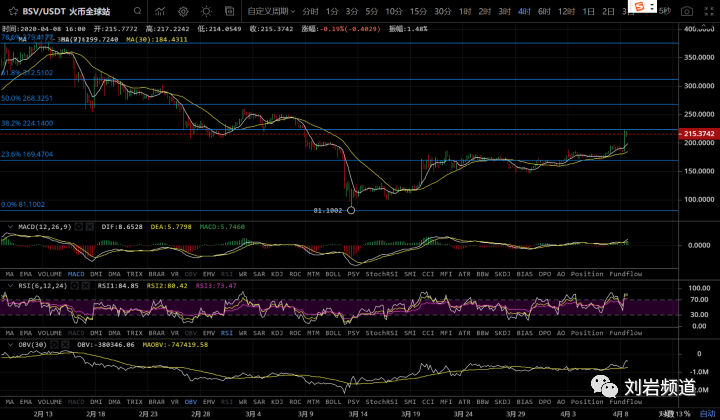Image resolution: width=720 pixels, height=420 pixels.
Task: Collapse the OBV panel chevron
Action: click(x=10, y=344)
